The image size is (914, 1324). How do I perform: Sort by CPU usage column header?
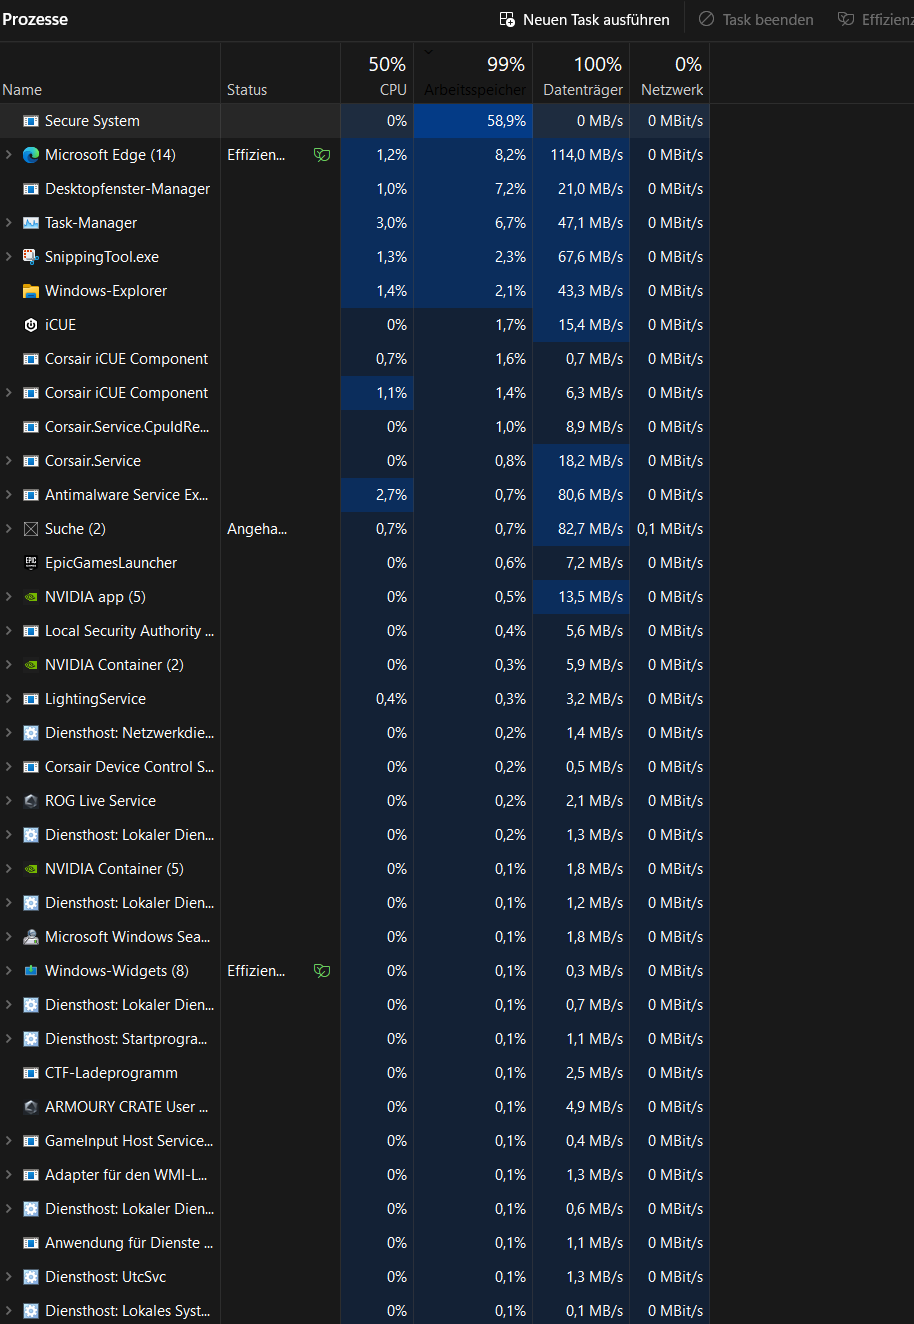[x=377, y=74]
